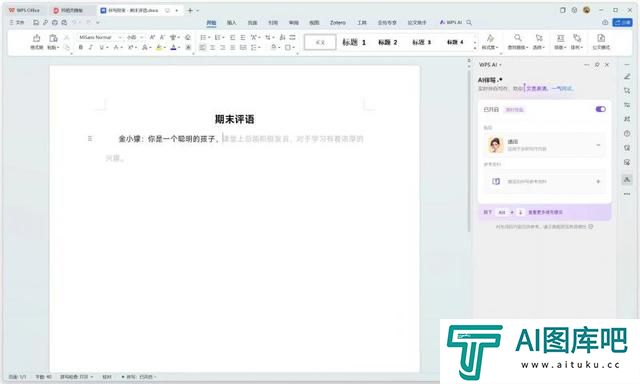Click the Format Painter brush icon
This screenshot has width=640, height=384.
(x=36, y=38)
